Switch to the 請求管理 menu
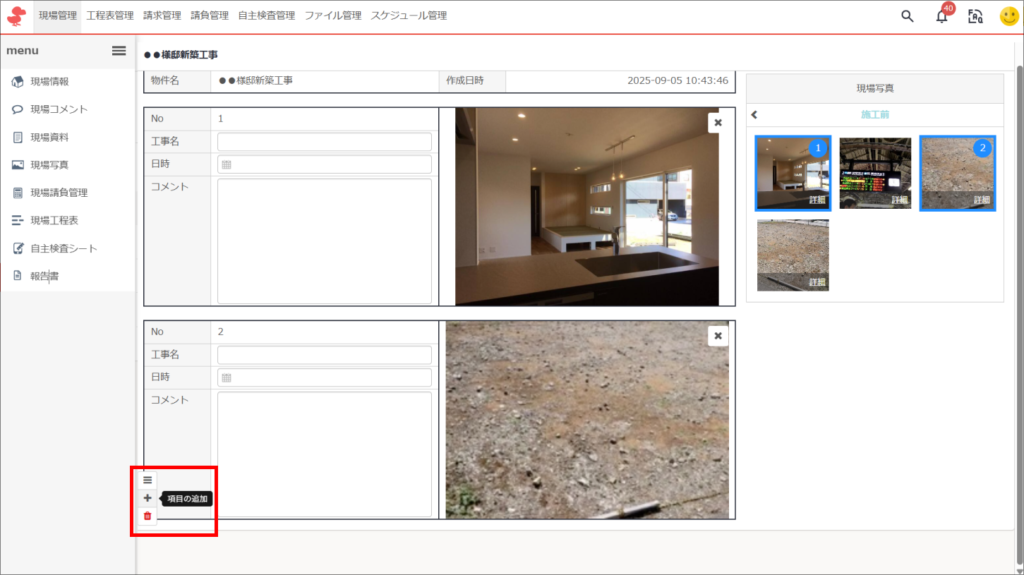 coord(162,16)
